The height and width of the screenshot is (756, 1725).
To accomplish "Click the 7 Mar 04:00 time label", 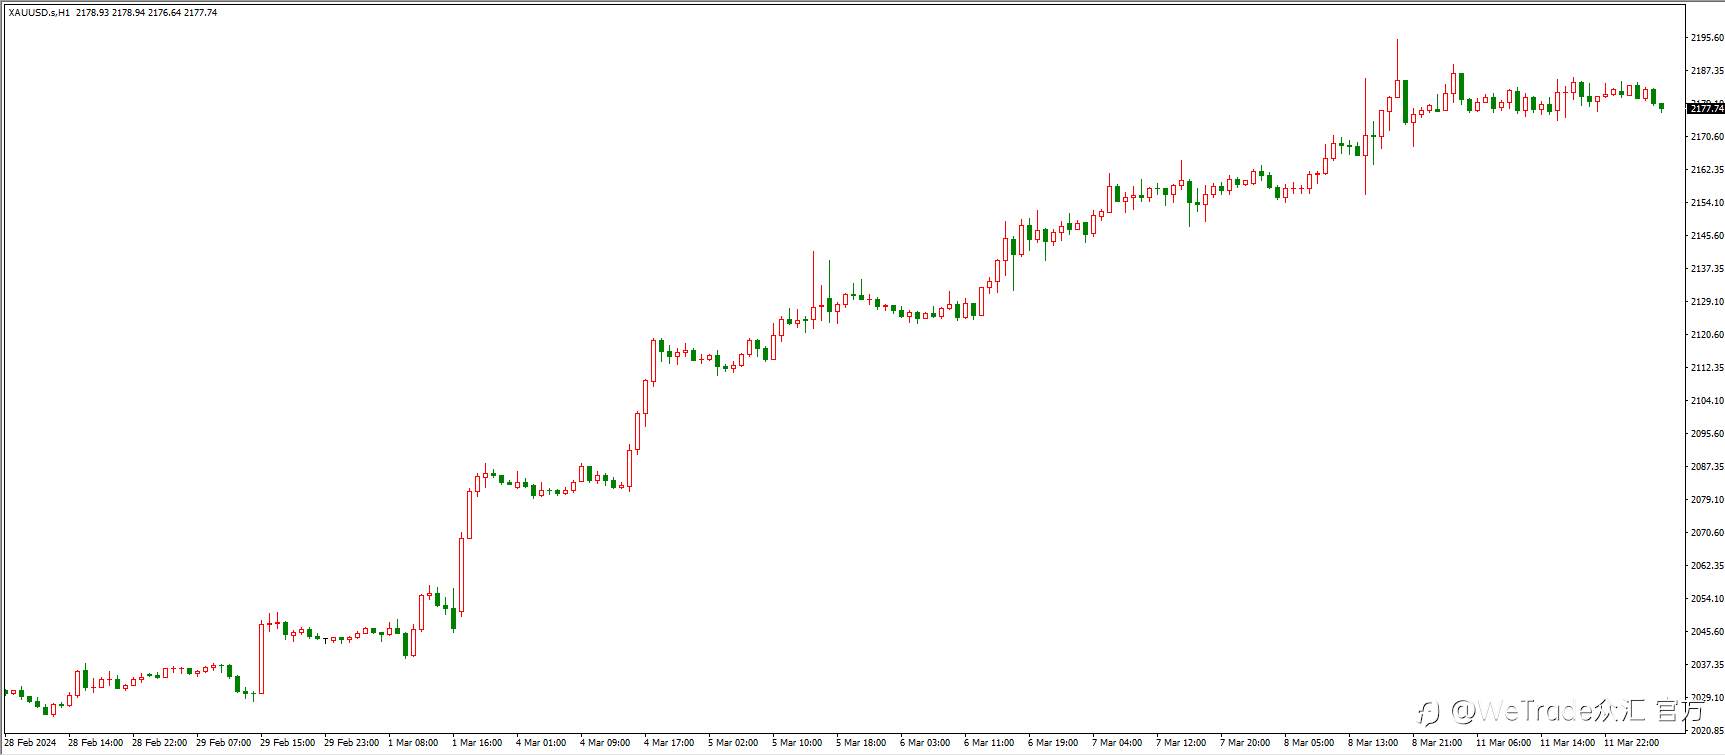I will (1117, 743).
